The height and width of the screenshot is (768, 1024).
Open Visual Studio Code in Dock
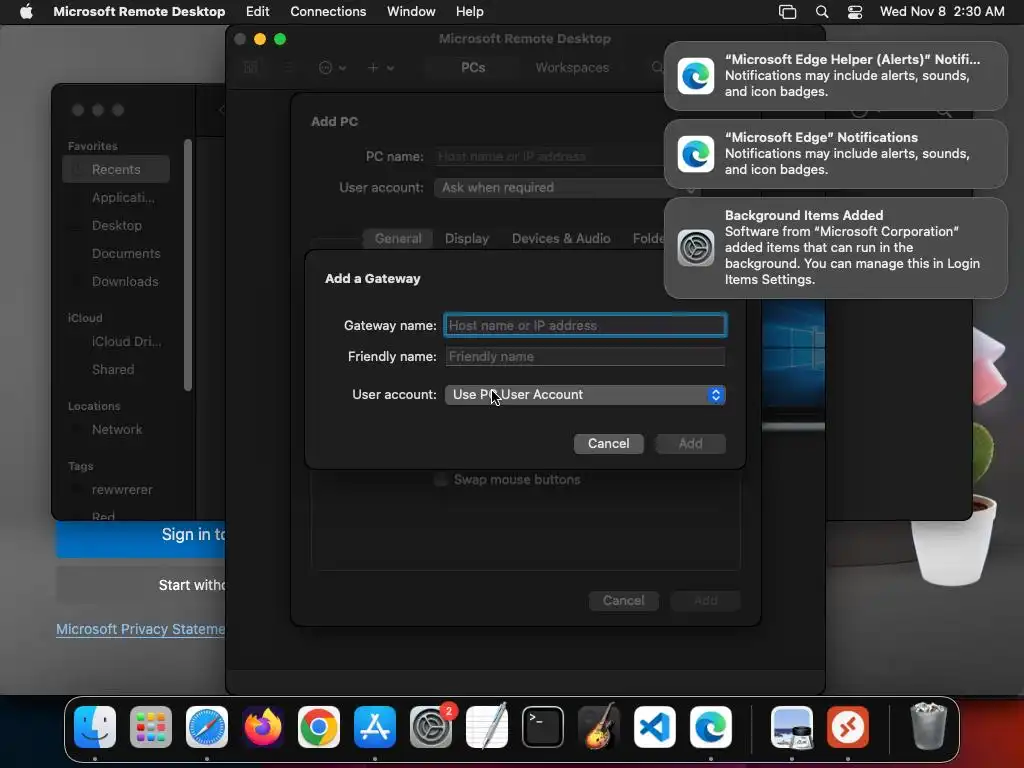[655, 726]
